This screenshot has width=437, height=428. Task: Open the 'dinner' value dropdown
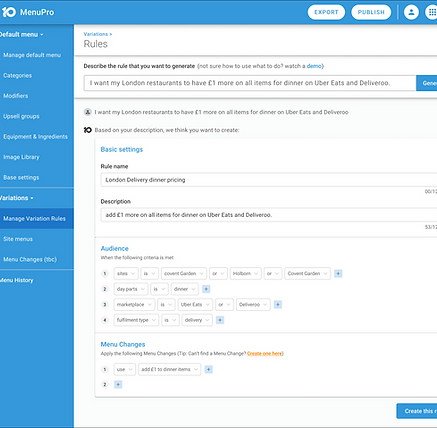[185, 289]
